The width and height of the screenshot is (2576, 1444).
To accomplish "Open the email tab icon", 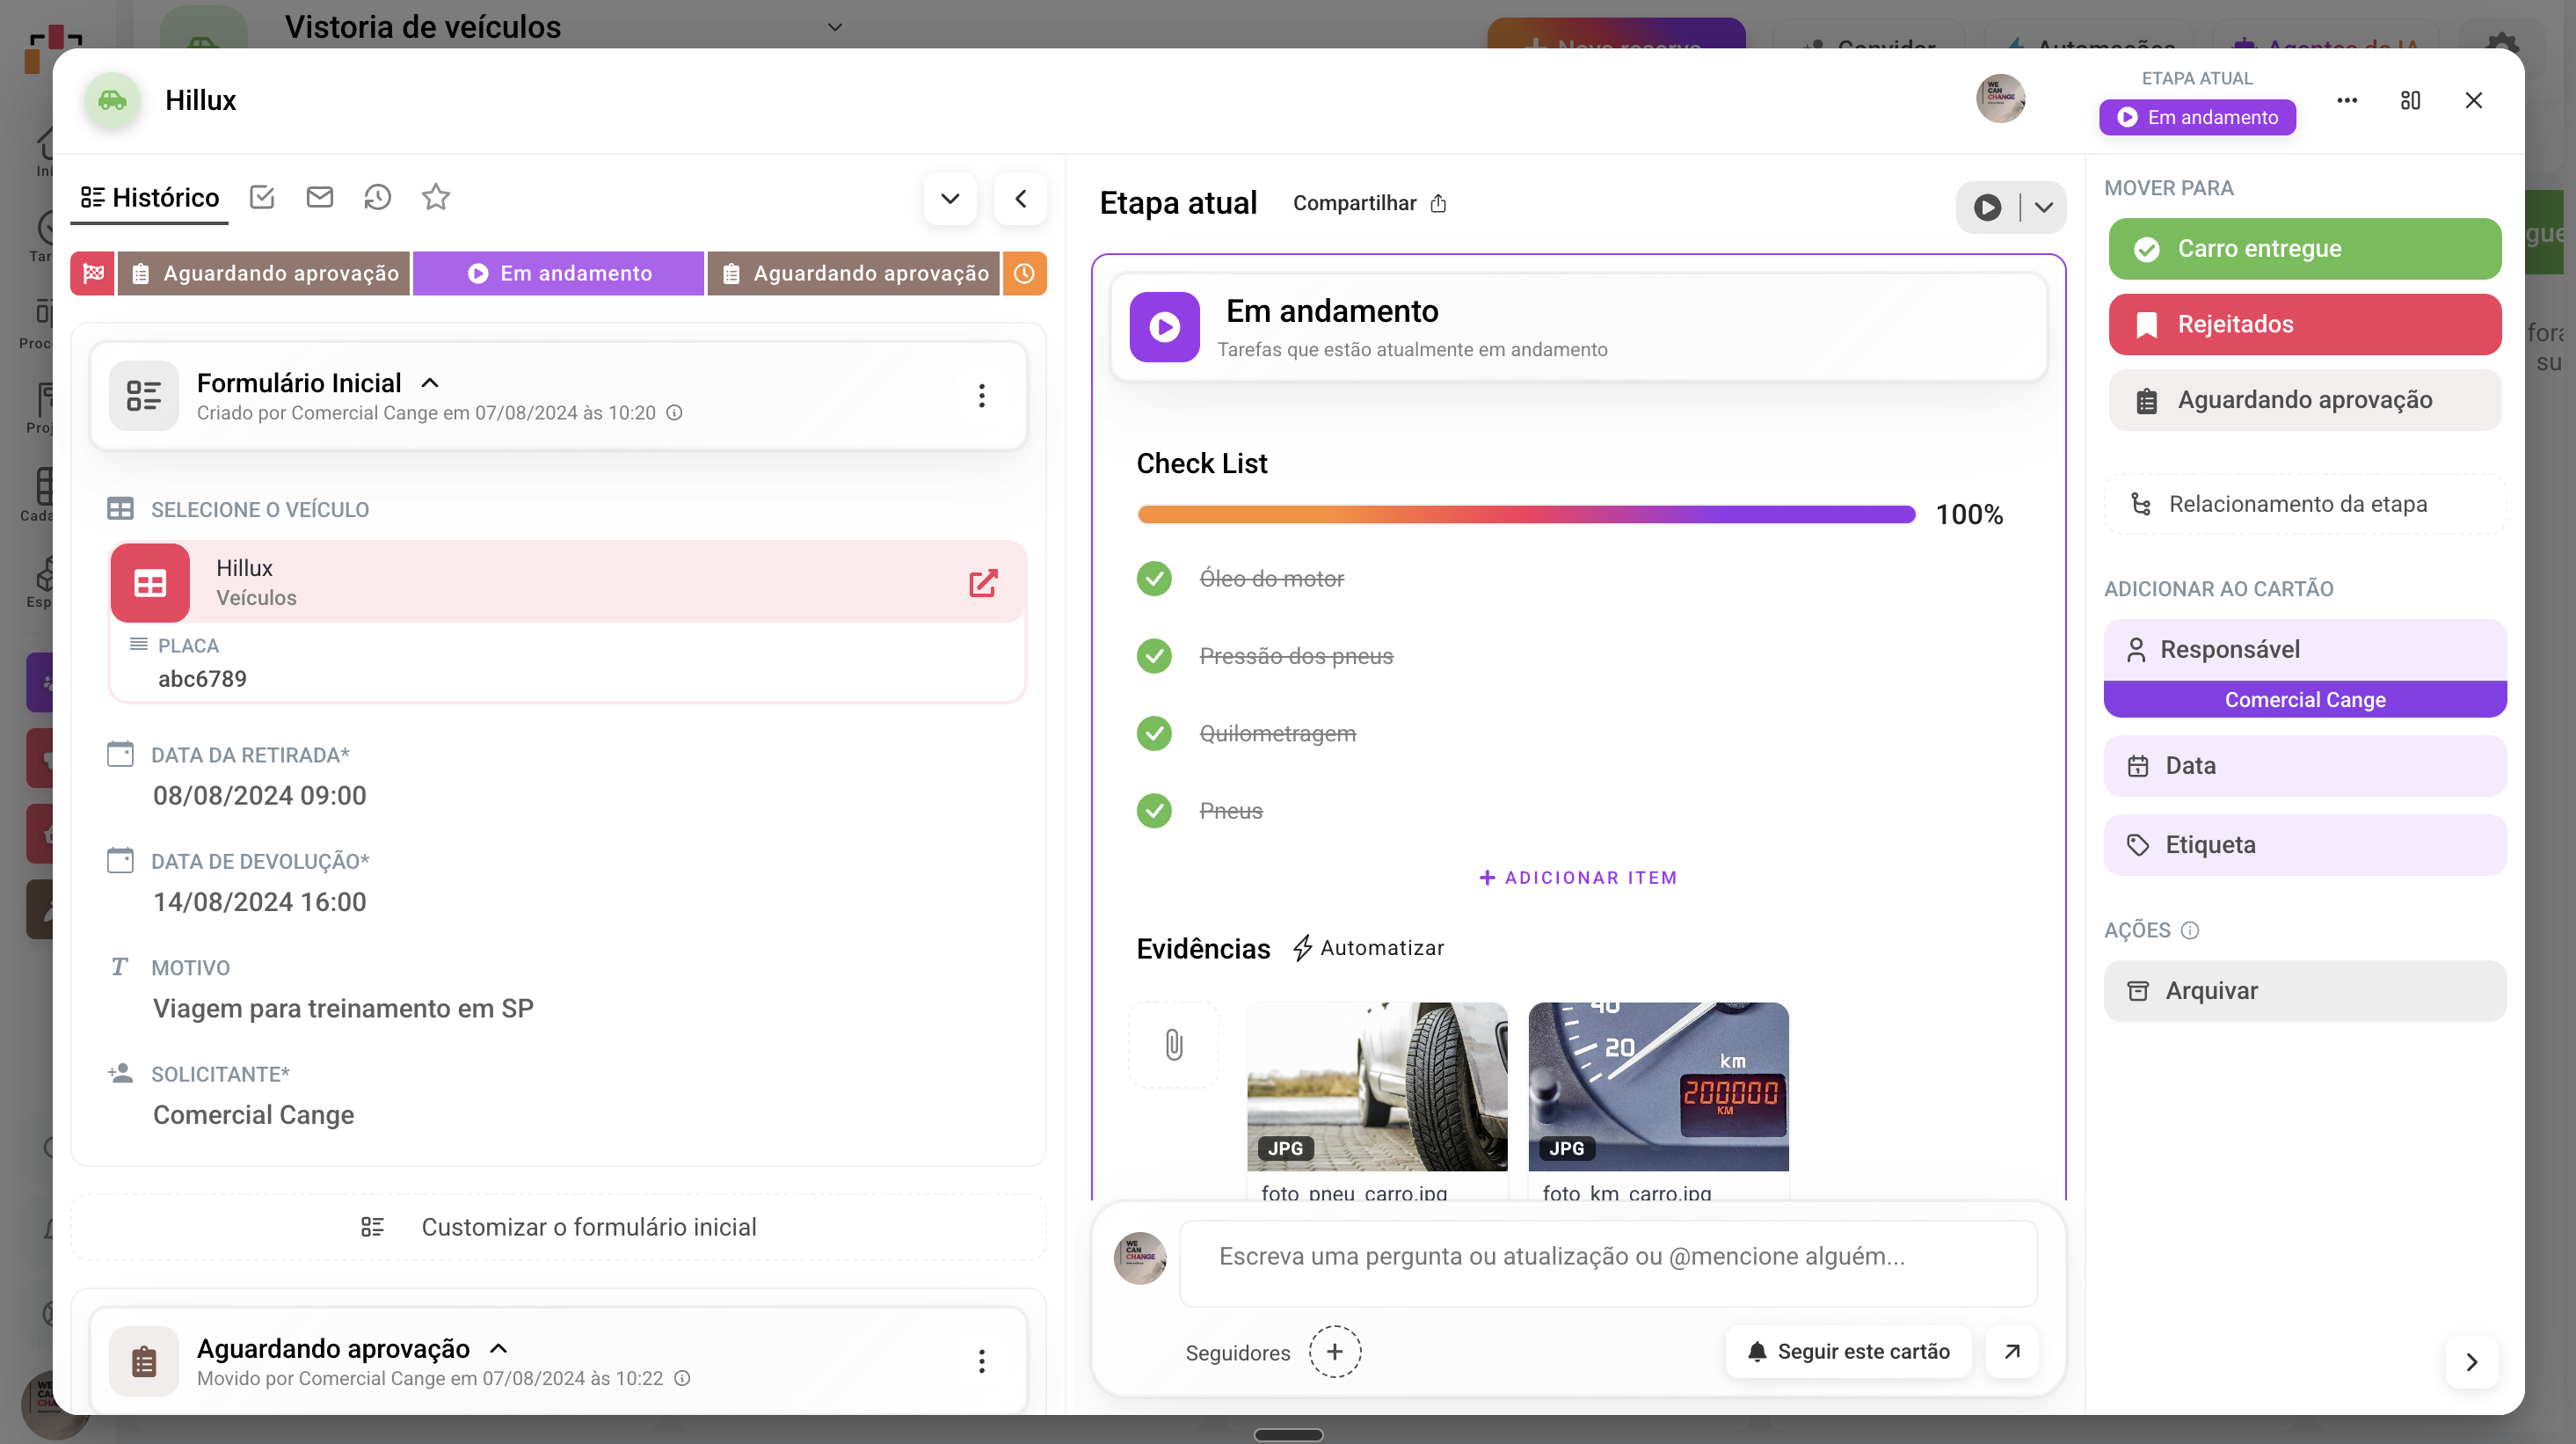I will [320, 197].
